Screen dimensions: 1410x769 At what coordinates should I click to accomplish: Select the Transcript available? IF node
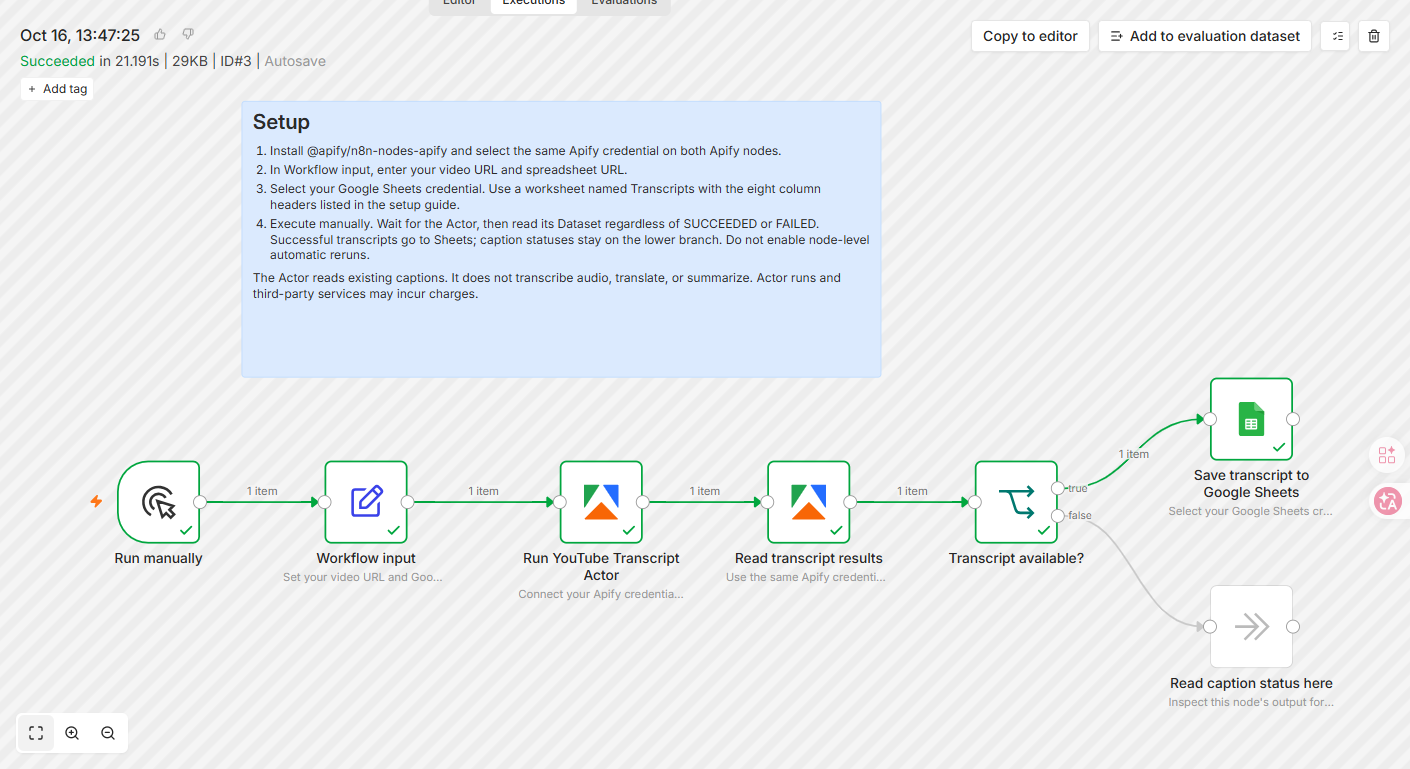[x=1016, y=502]
